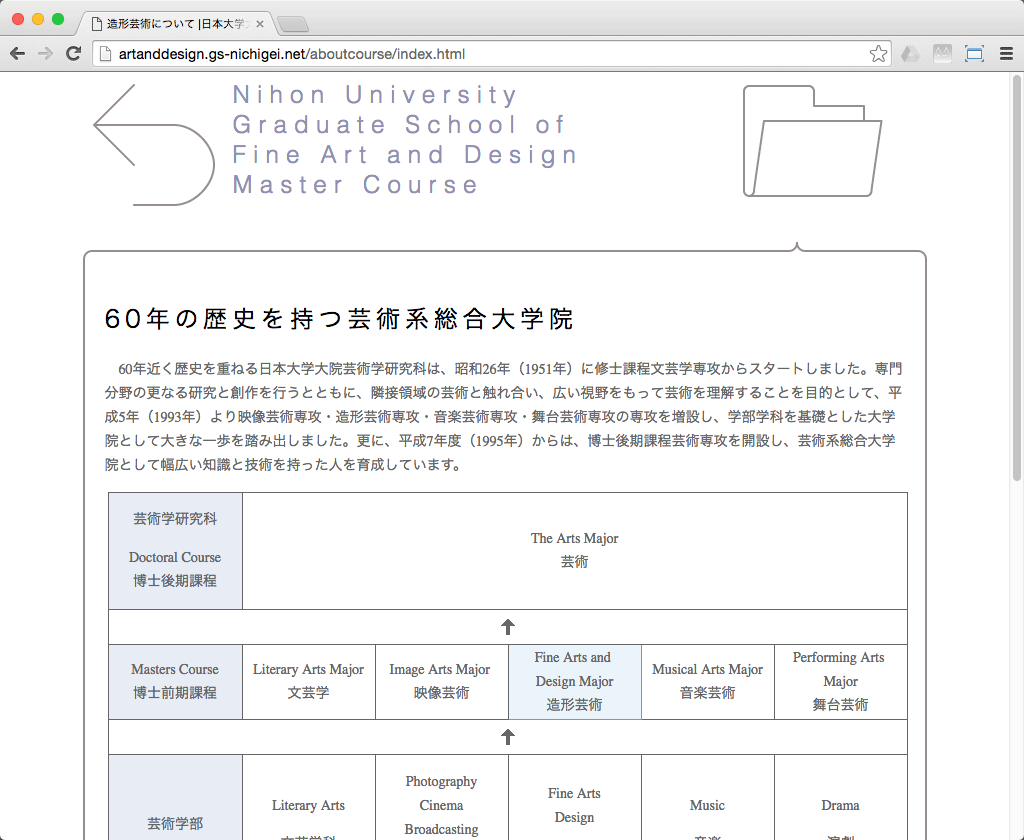The image size is (1024, 840).
Task: Click the folder graphic in page header
Action: [812, 141]
